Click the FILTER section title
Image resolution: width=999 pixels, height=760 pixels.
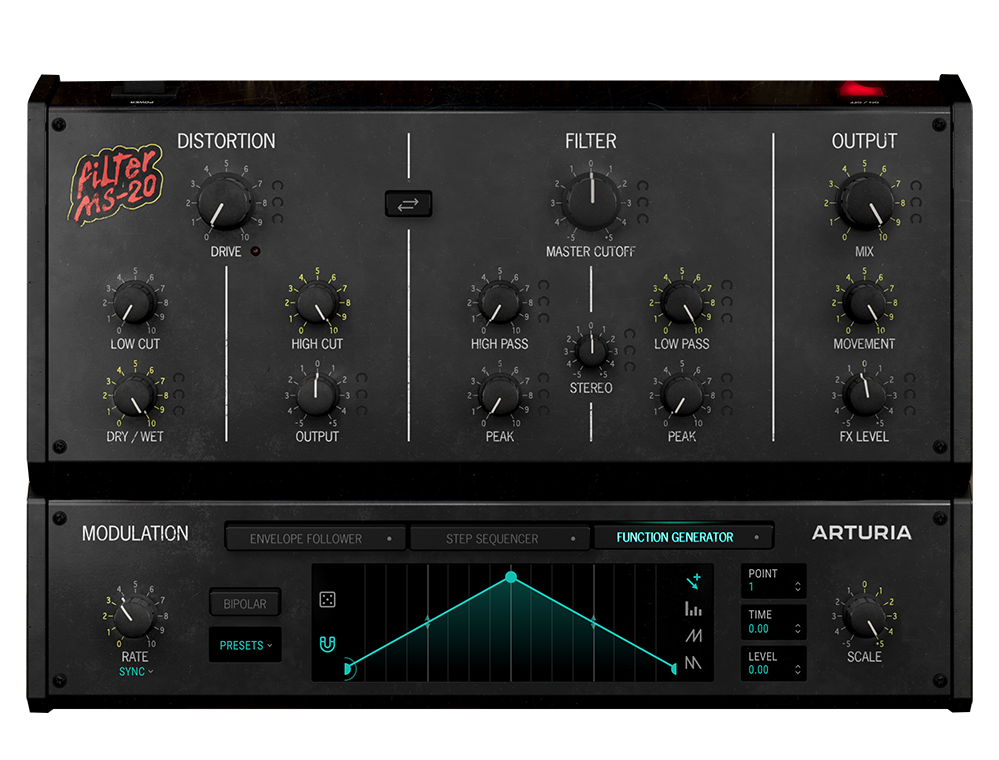pyautogui.click(x=591, y=141)
